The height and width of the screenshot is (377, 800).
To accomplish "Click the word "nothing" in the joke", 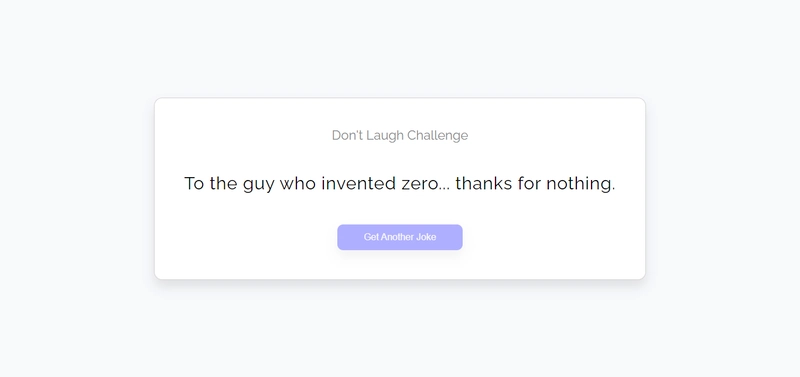I will [x=578, y=184].
